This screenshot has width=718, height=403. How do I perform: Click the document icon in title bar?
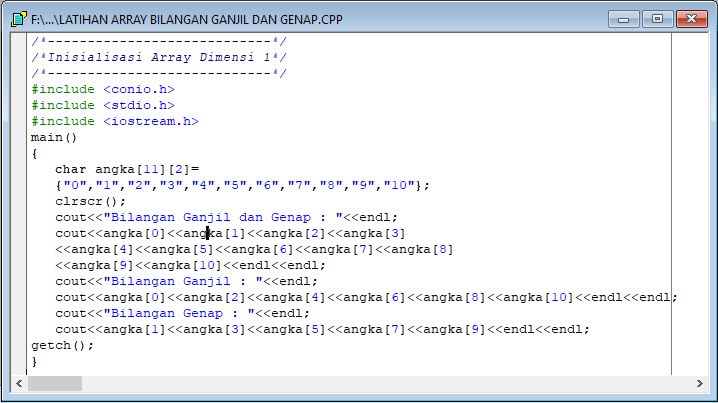click(x=18, y=19)
